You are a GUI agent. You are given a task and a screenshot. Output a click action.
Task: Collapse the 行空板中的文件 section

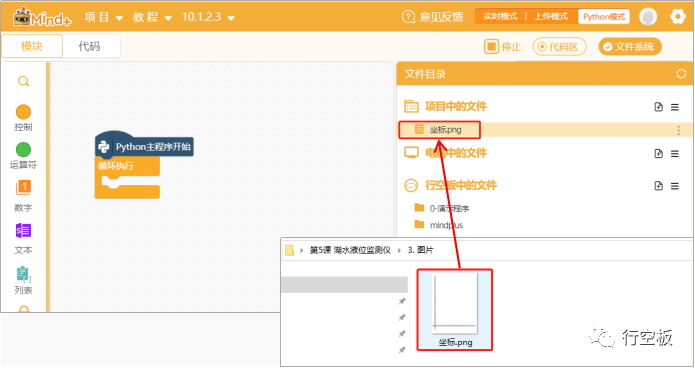point(450,185)
